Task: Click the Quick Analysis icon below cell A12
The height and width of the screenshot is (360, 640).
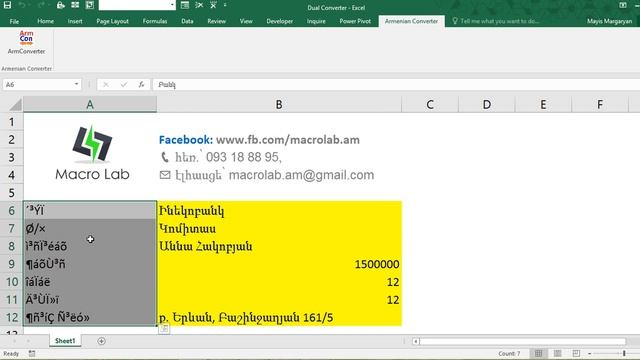Action: pyautogui.click(x=164, y=329)
